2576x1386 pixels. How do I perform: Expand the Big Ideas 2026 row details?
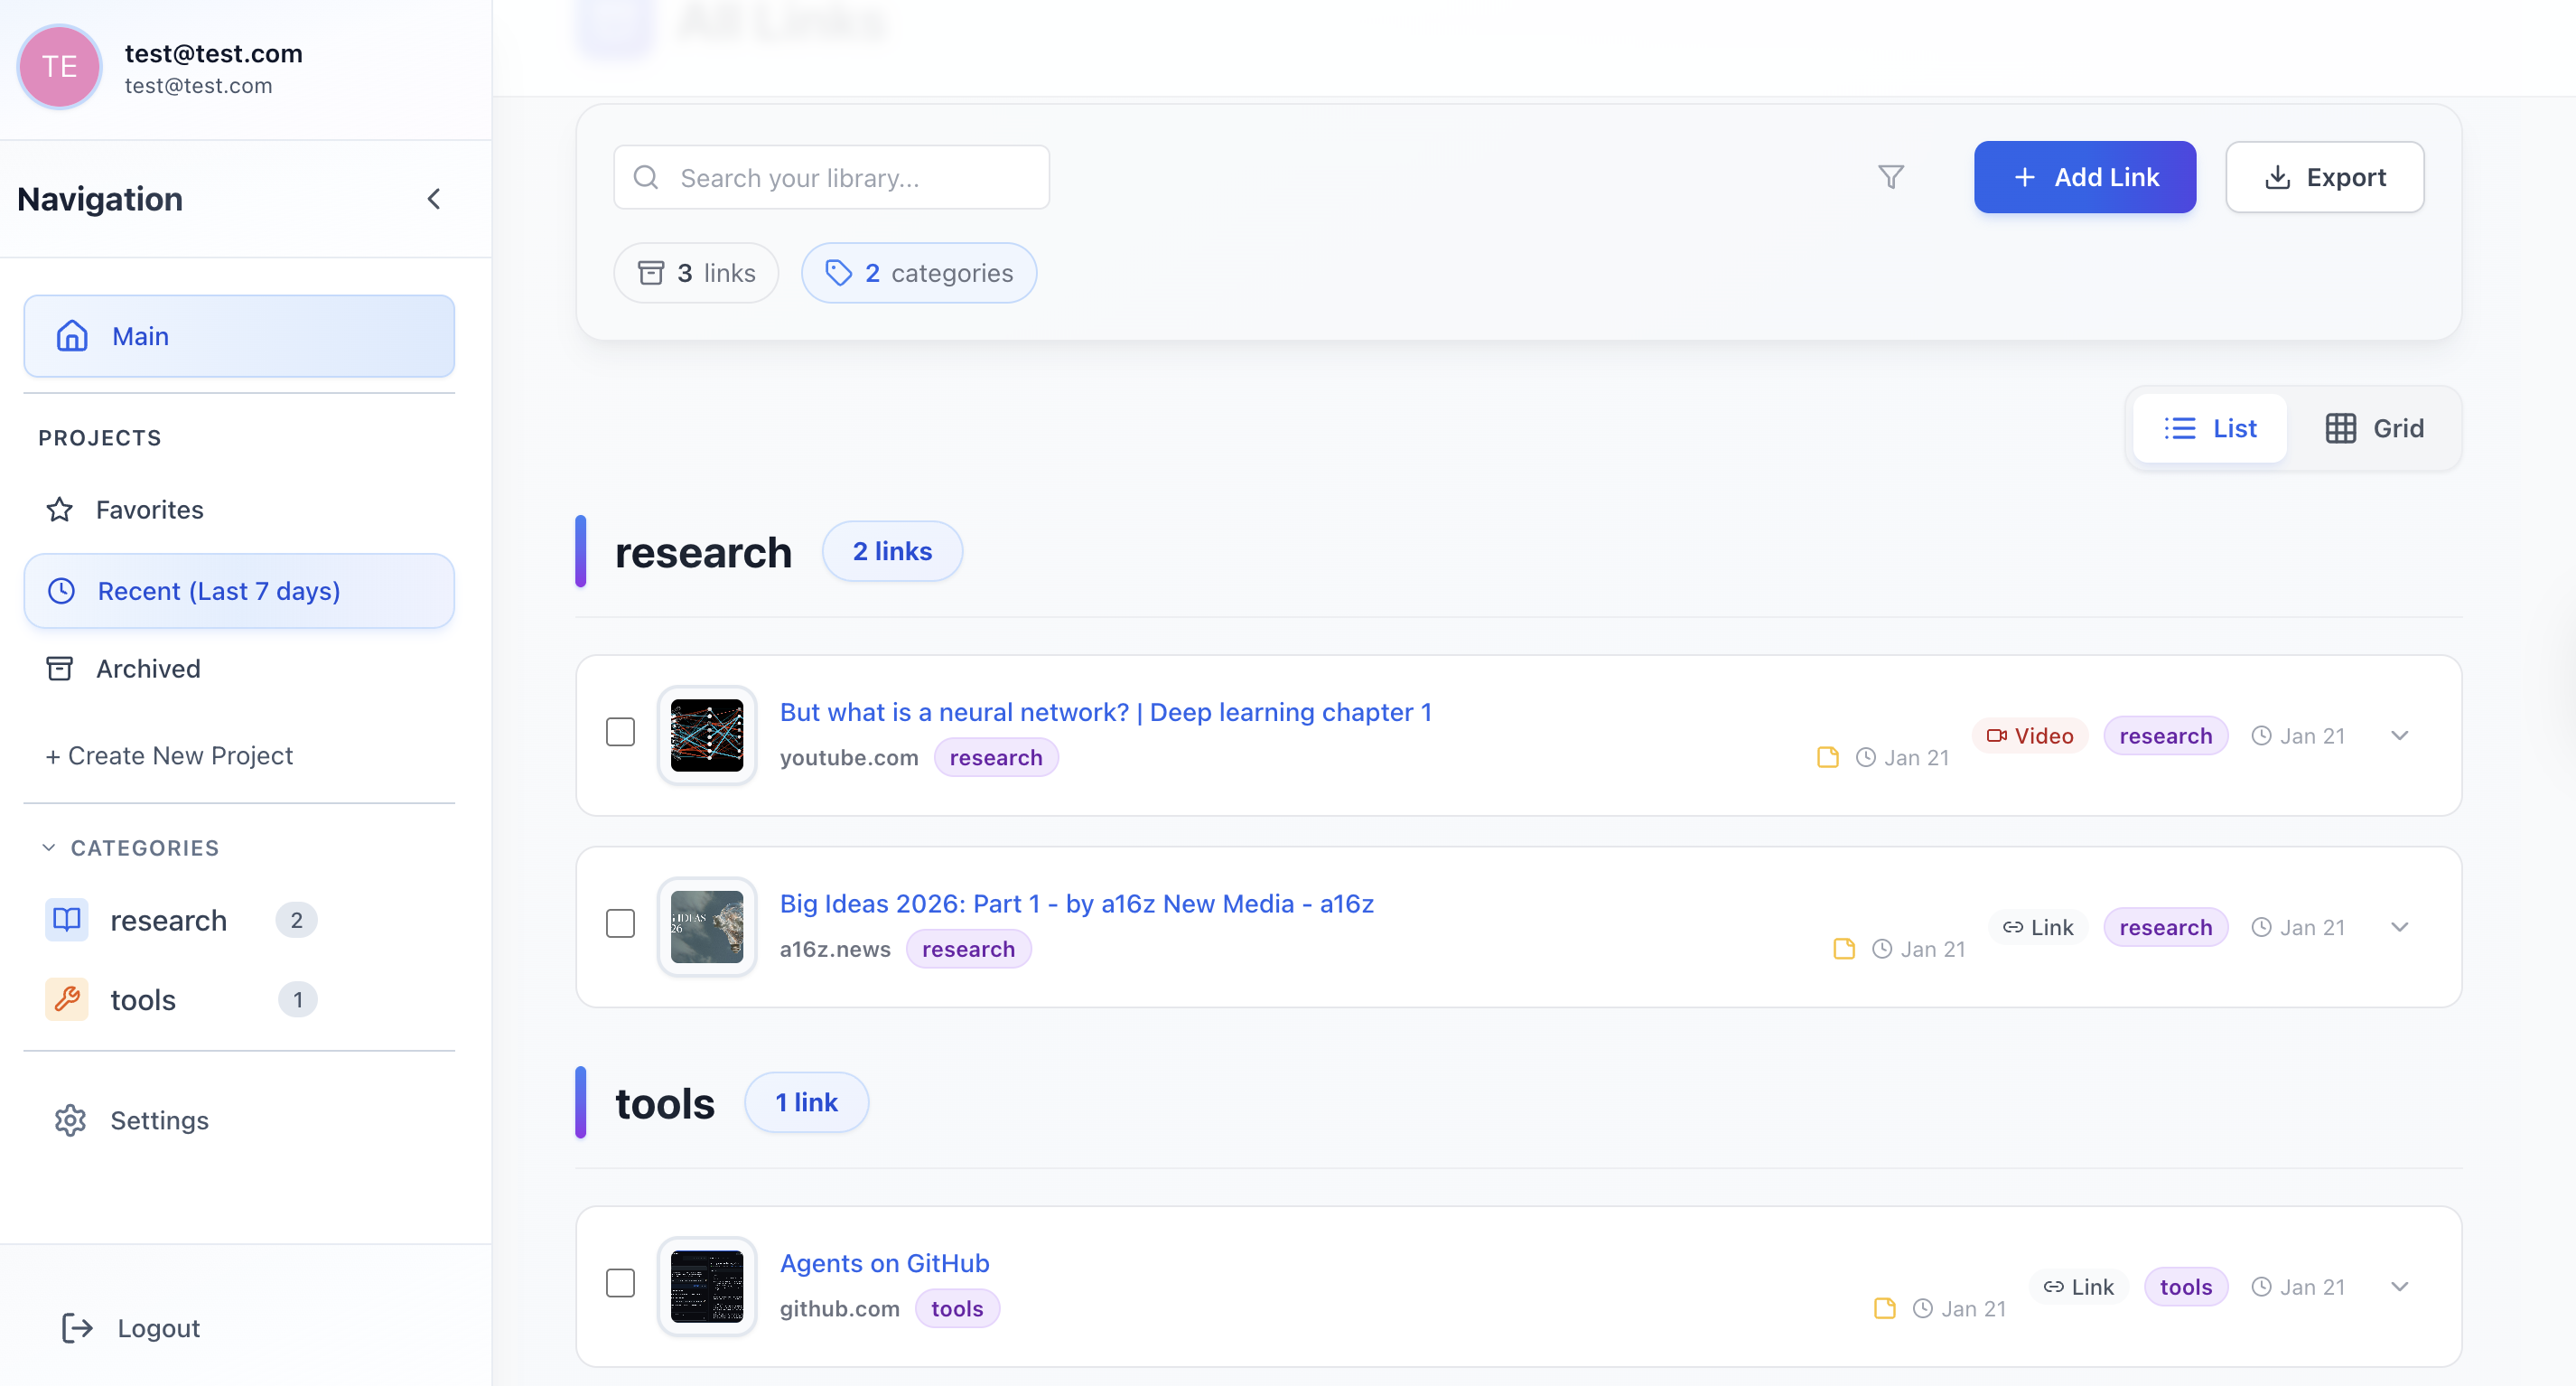2399,927
